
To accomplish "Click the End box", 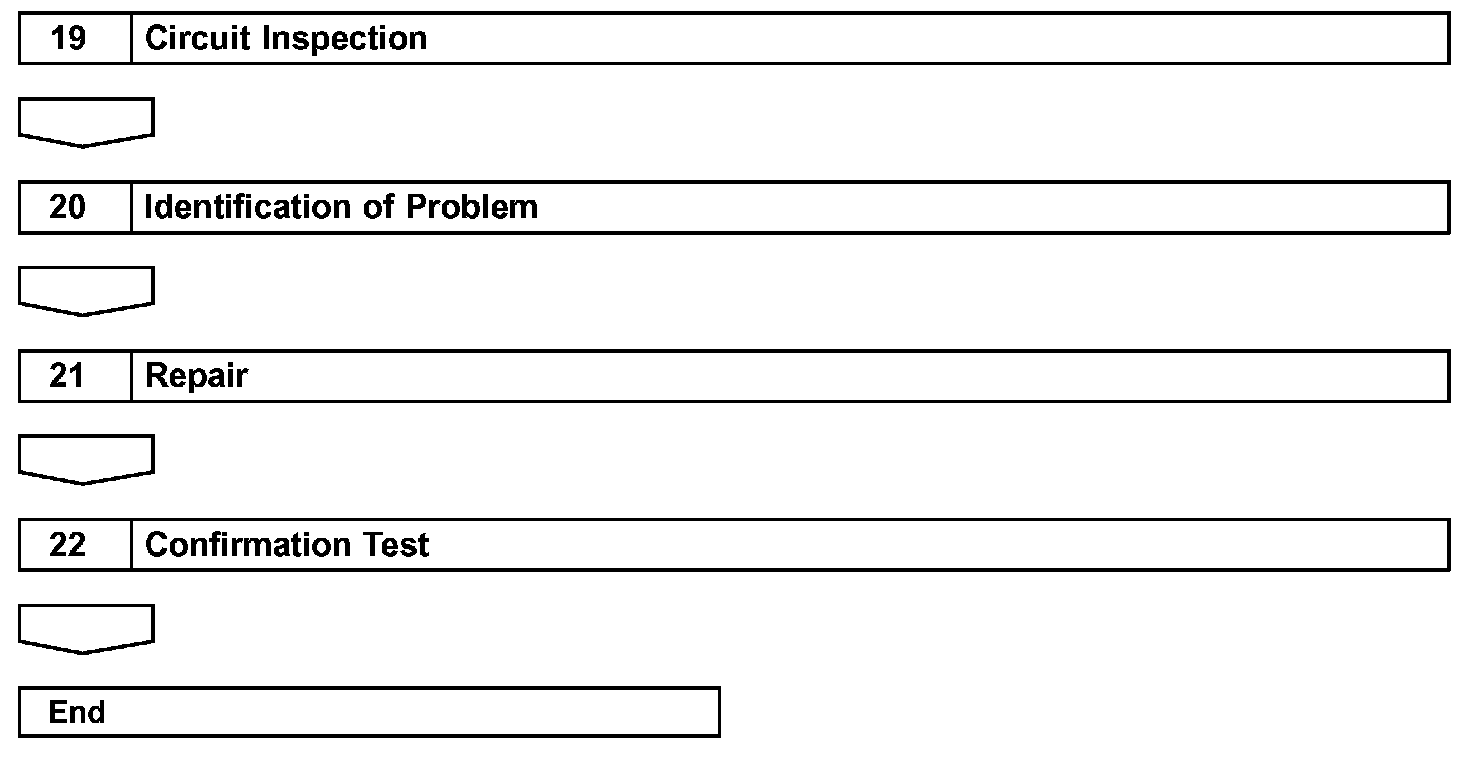I will [x=369, y=712].
